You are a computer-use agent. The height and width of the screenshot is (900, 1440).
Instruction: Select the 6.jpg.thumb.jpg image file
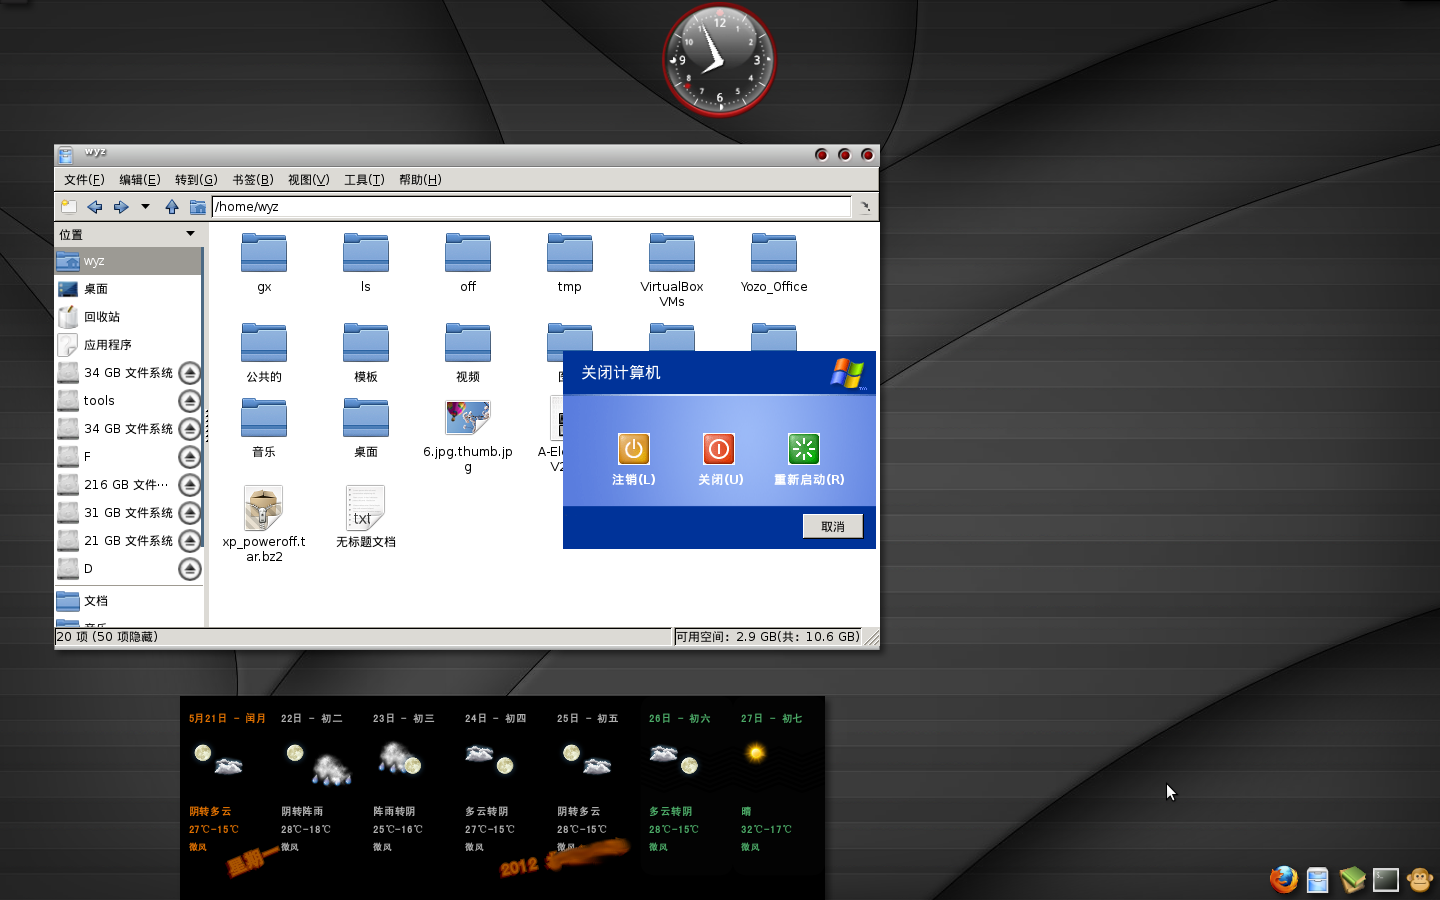[x=468, y=435]
